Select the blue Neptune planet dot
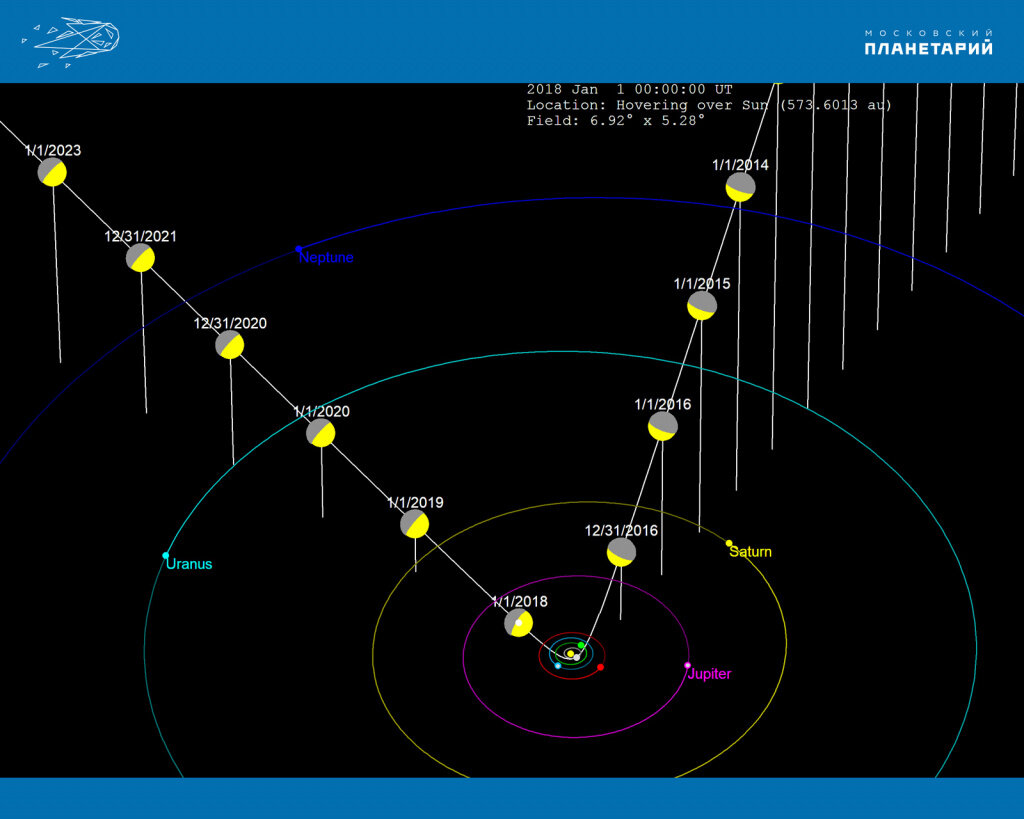 (x=298, y=249)
